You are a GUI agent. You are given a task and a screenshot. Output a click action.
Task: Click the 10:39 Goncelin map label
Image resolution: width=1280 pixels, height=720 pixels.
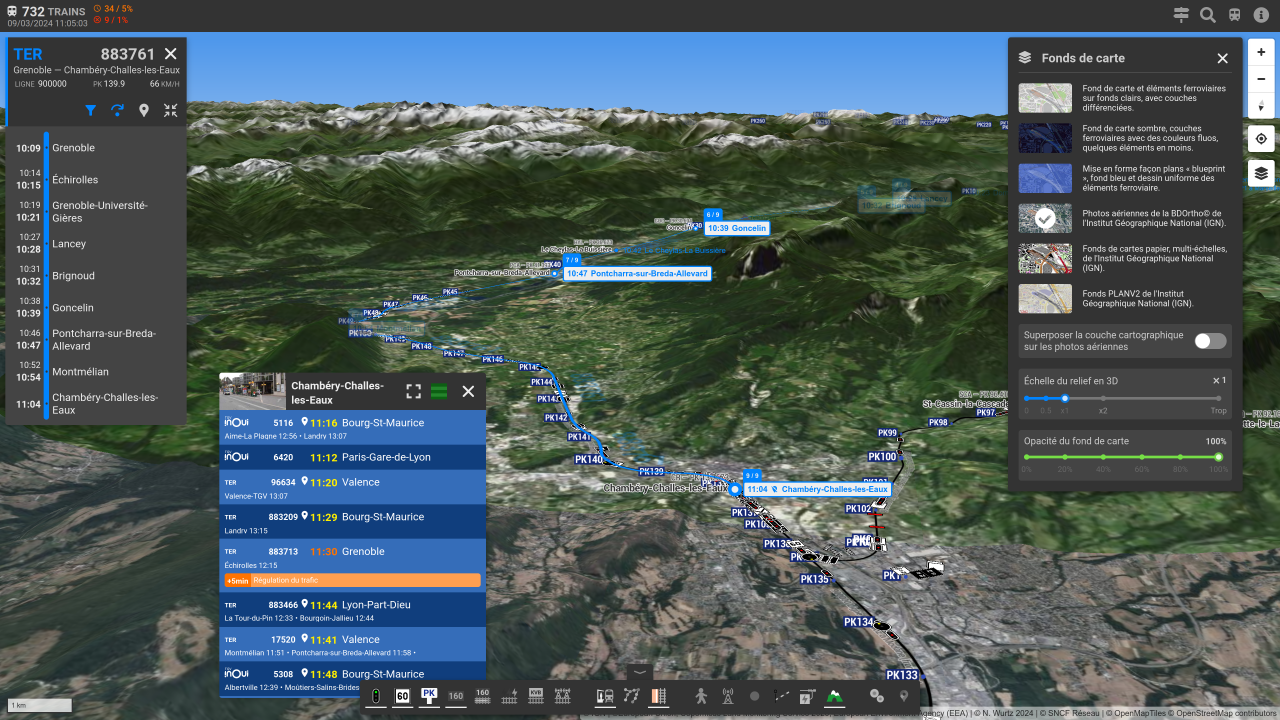[x=737, y=228]
